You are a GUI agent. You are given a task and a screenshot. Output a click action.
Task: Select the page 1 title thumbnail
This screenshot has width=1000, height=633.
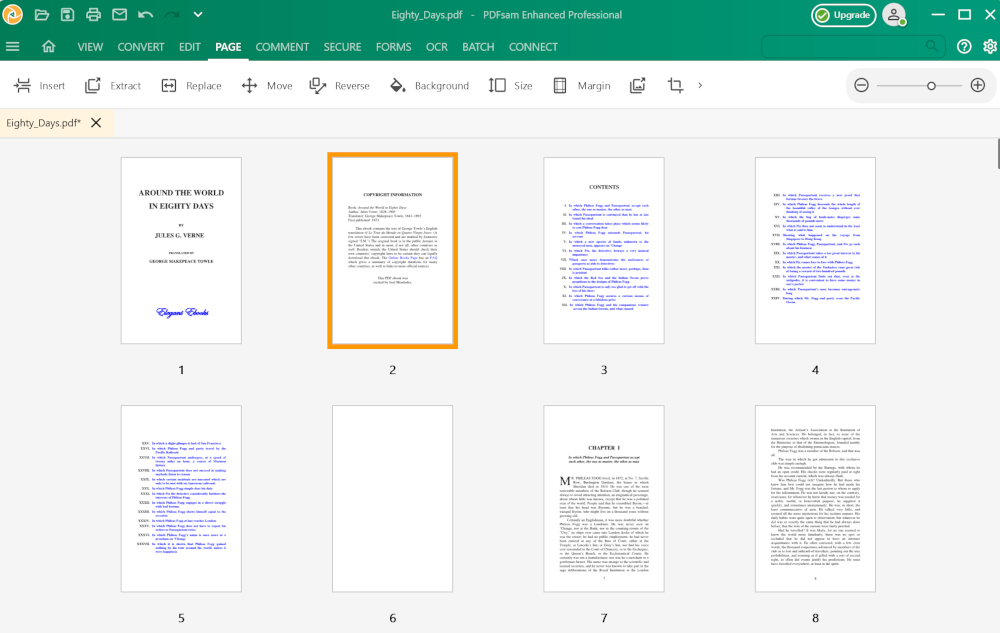[x=181, y=251]
